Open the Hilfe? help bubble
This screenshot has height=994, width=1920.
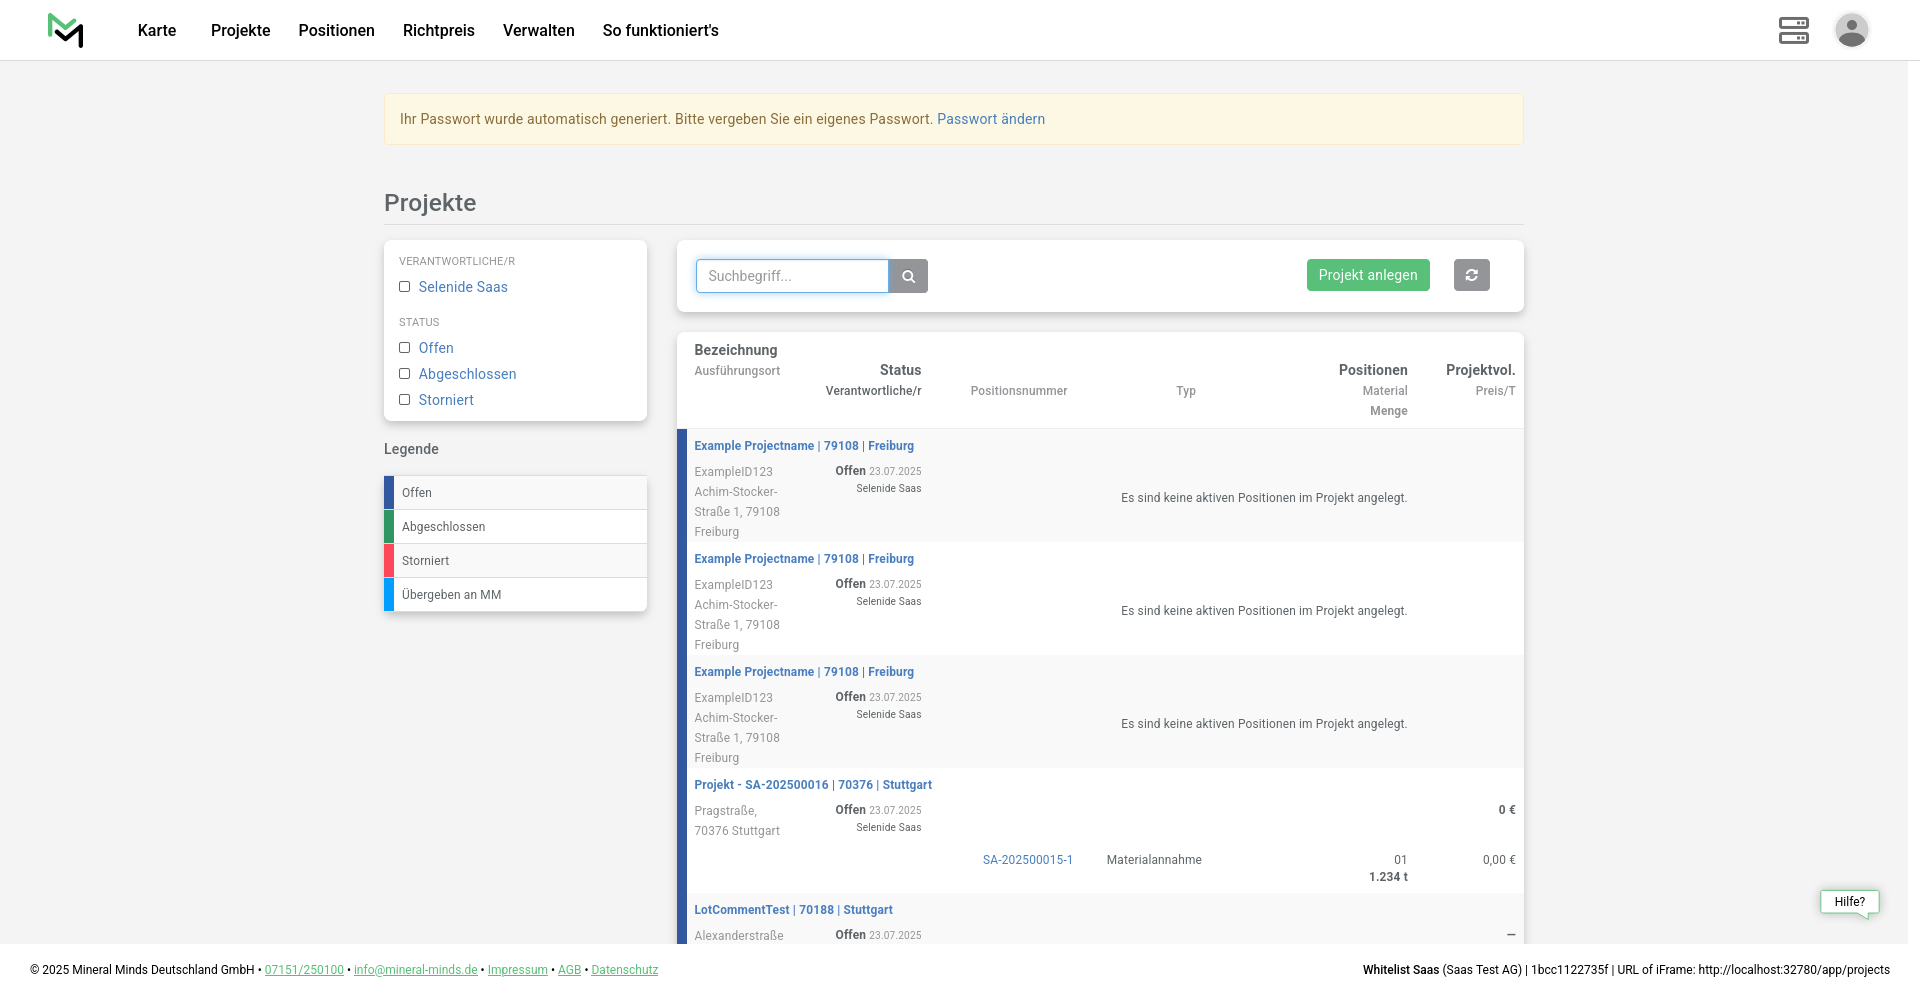pyautogui.click(x=1849, y=902)
